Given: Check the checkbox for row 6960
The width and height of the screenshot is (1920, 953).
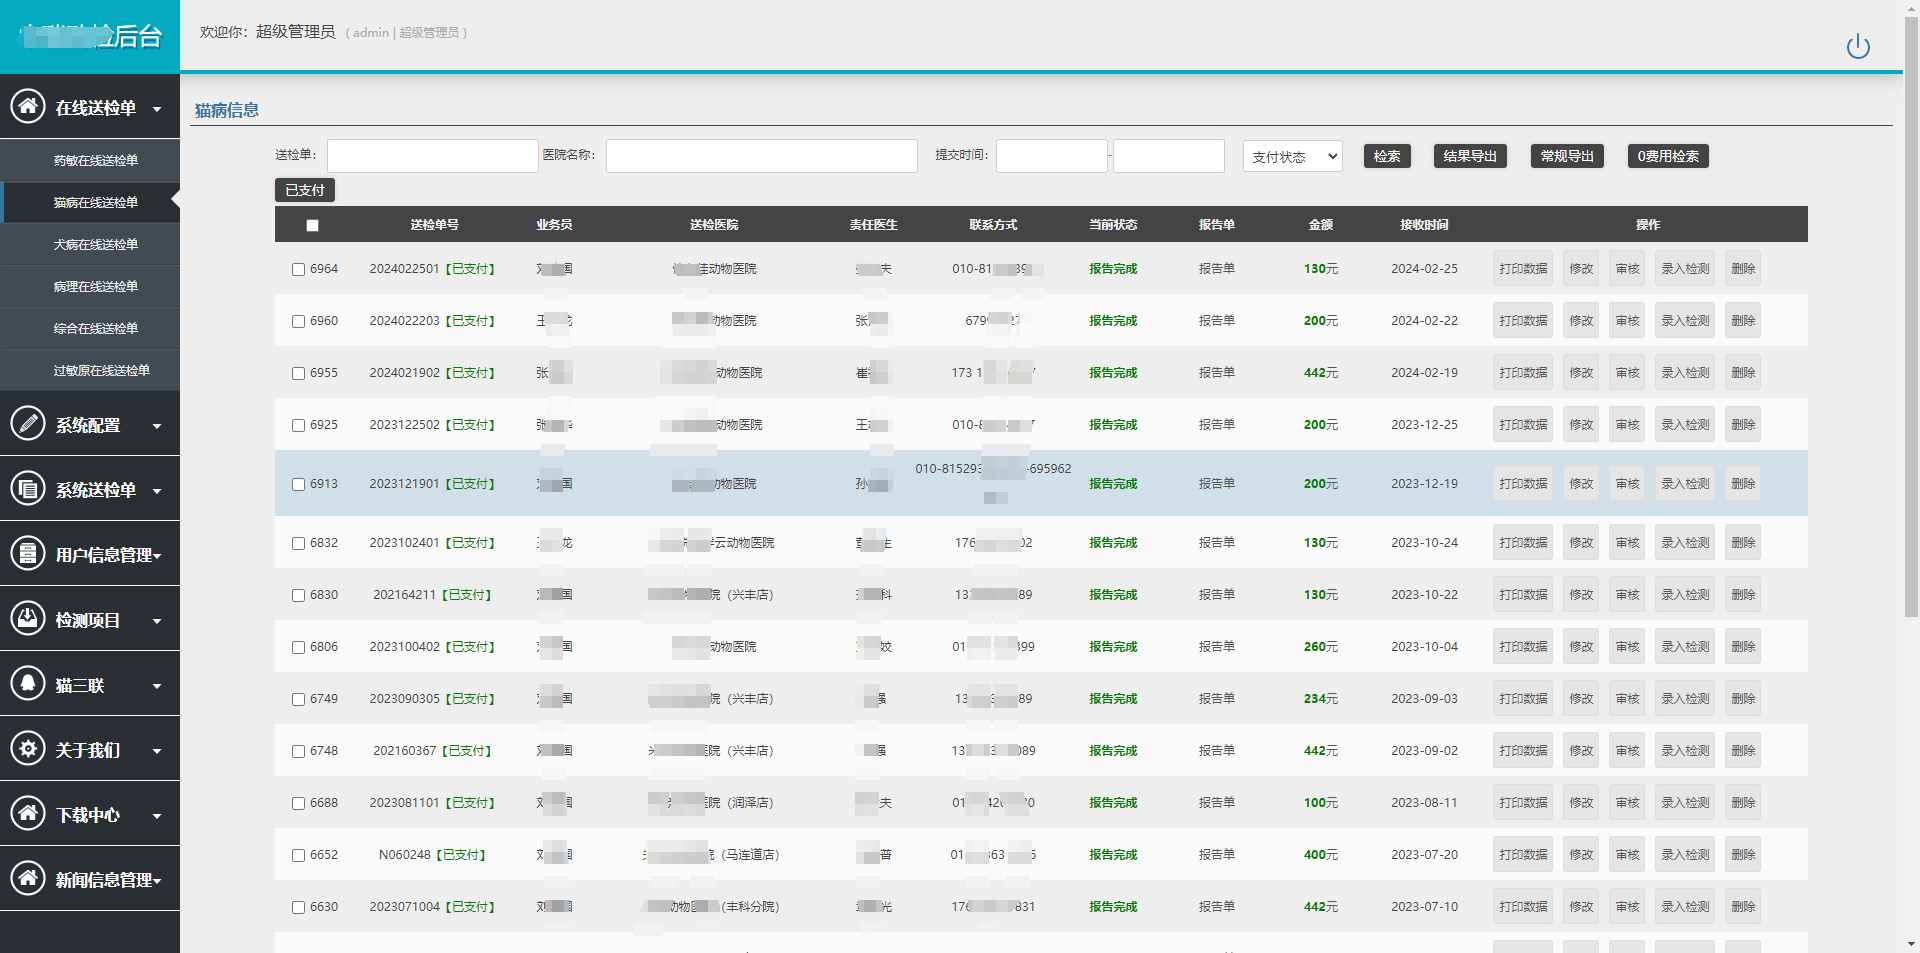Looking at the screenshot, I should click(298, 322).
